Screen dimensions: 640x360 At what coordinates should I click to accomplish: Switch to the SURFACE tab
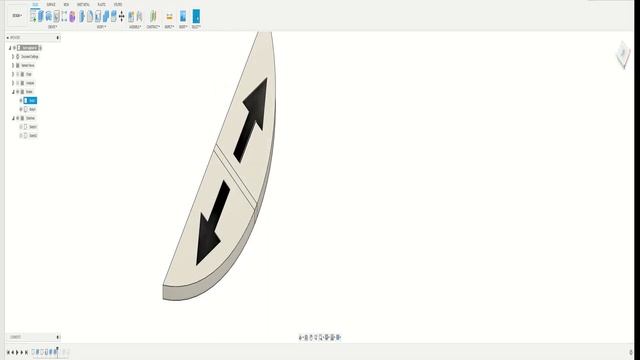51,4
